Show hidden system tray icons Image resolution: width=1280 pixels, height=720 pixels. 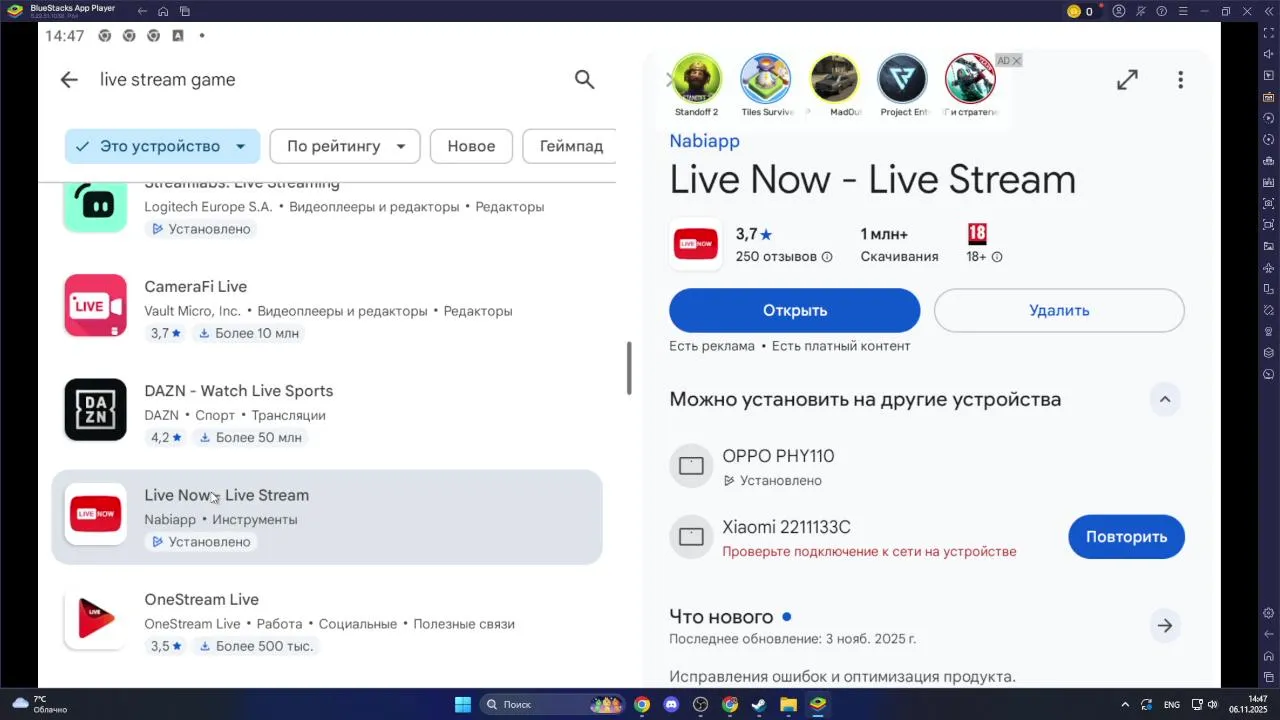(1125, 705)
